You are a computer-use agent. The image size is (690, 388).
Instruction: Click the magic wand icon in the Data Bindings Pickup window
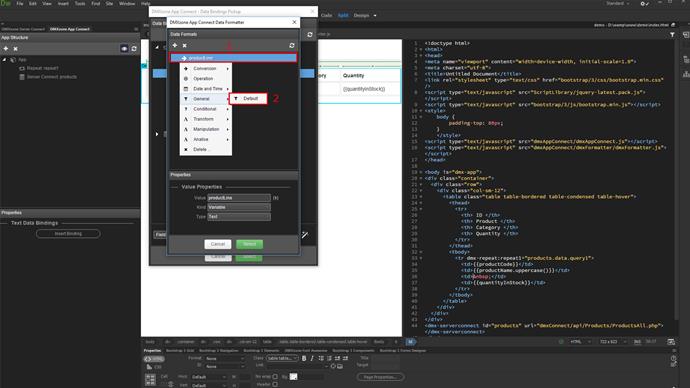click(x=305, y=235)
